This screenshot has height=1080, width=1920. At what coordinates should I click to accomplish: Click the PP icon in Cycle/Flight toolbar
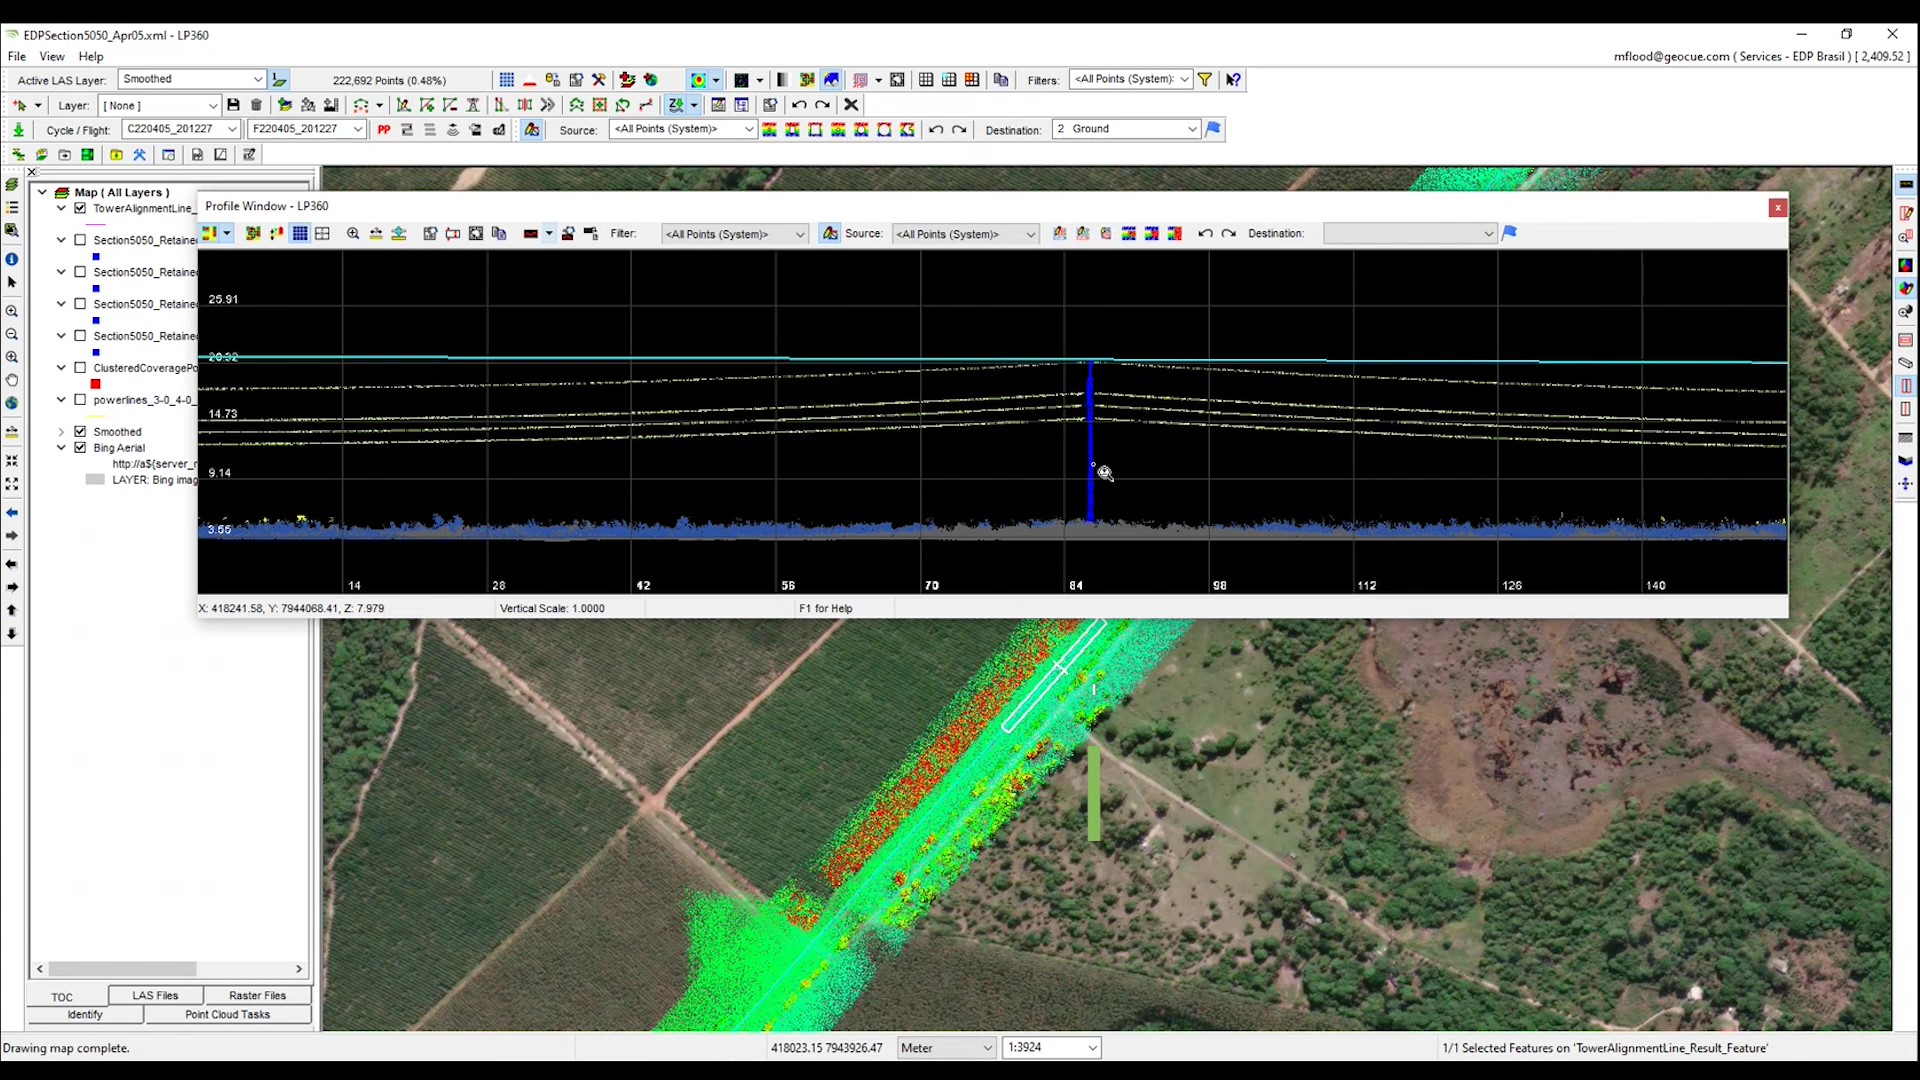click(385, 129)
